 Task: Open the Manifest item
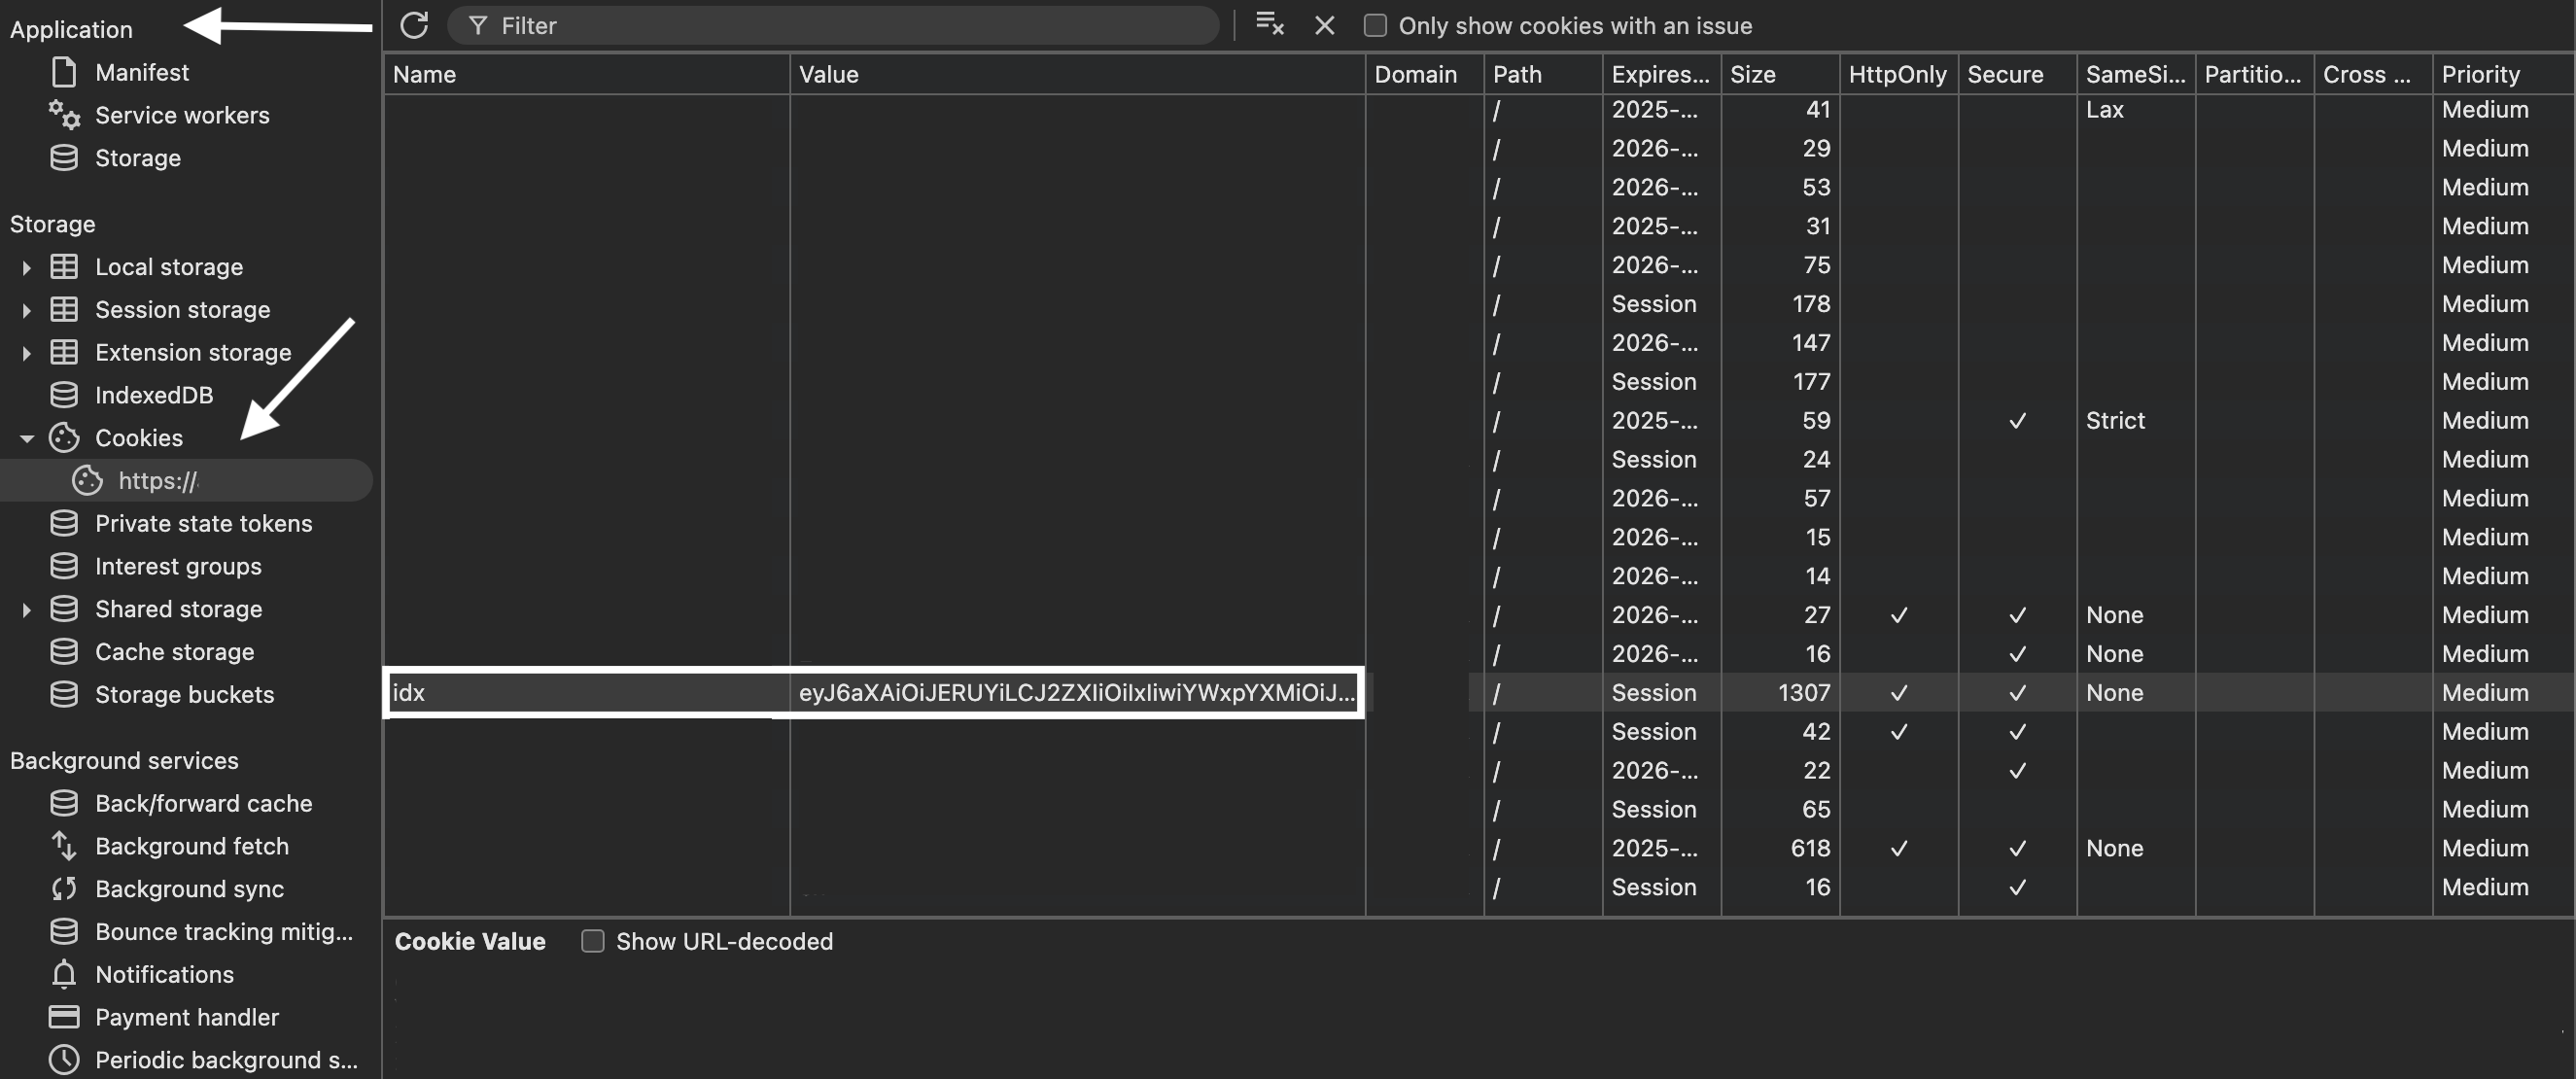click(x=141, y=72)
